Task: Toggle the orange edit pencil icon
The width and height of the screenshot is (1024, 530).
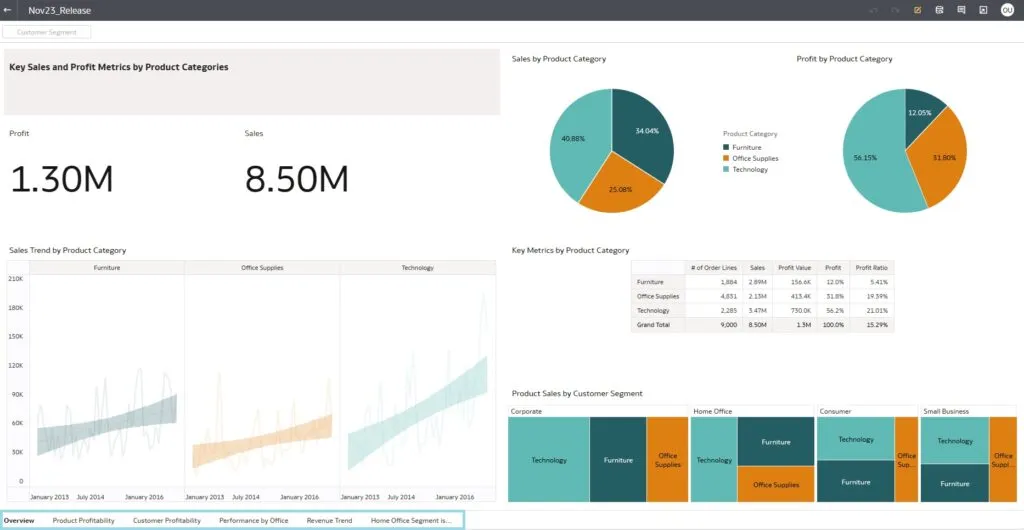Action: pyautogui.click(x=917, y=10)
